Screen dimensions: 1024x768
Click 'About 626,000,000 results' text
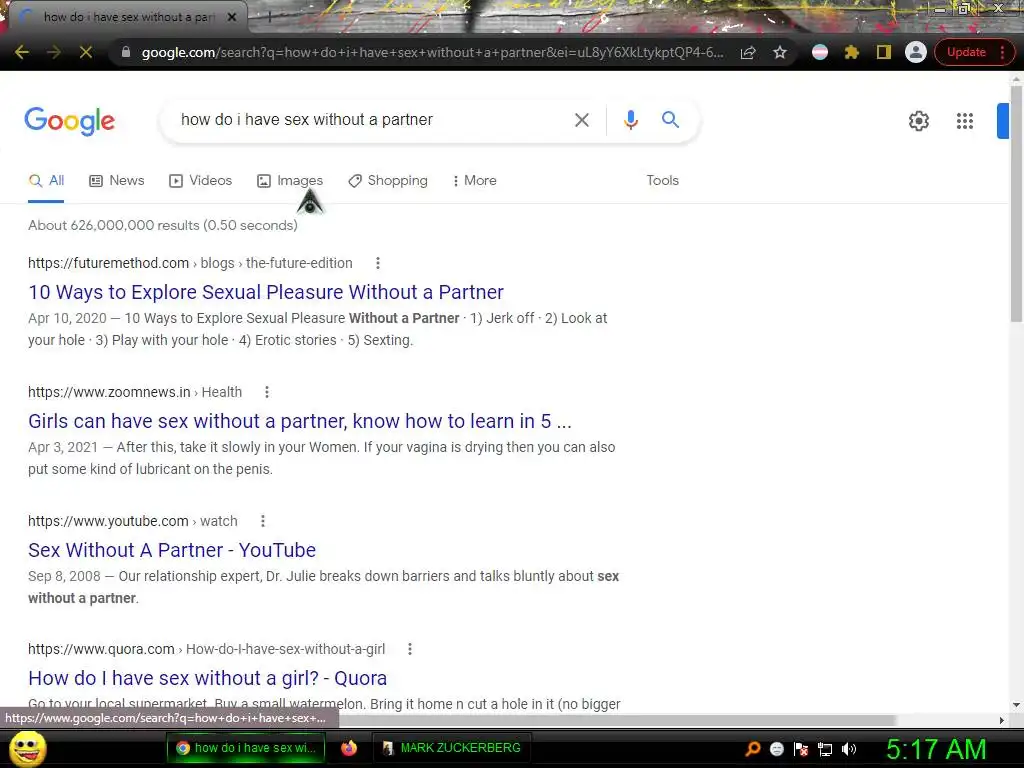pos(163,225)
